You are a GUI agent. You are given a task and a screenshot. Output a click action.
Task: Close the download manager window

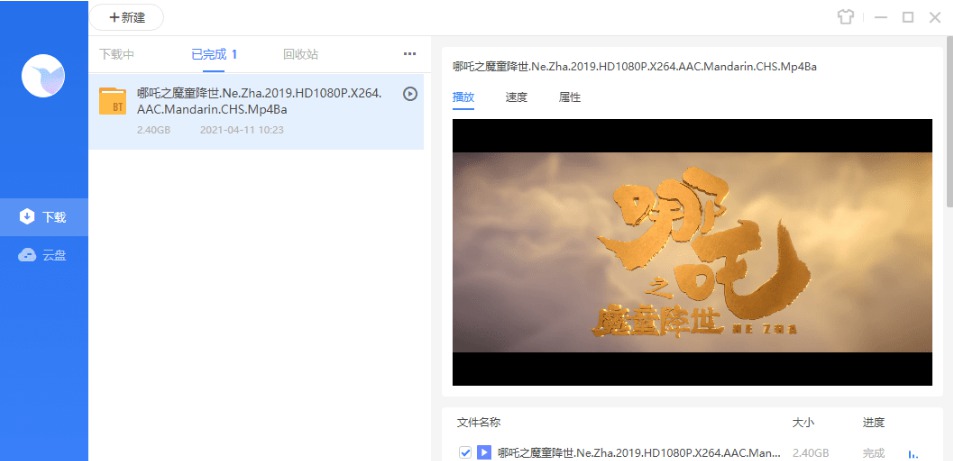click(935, 17)
